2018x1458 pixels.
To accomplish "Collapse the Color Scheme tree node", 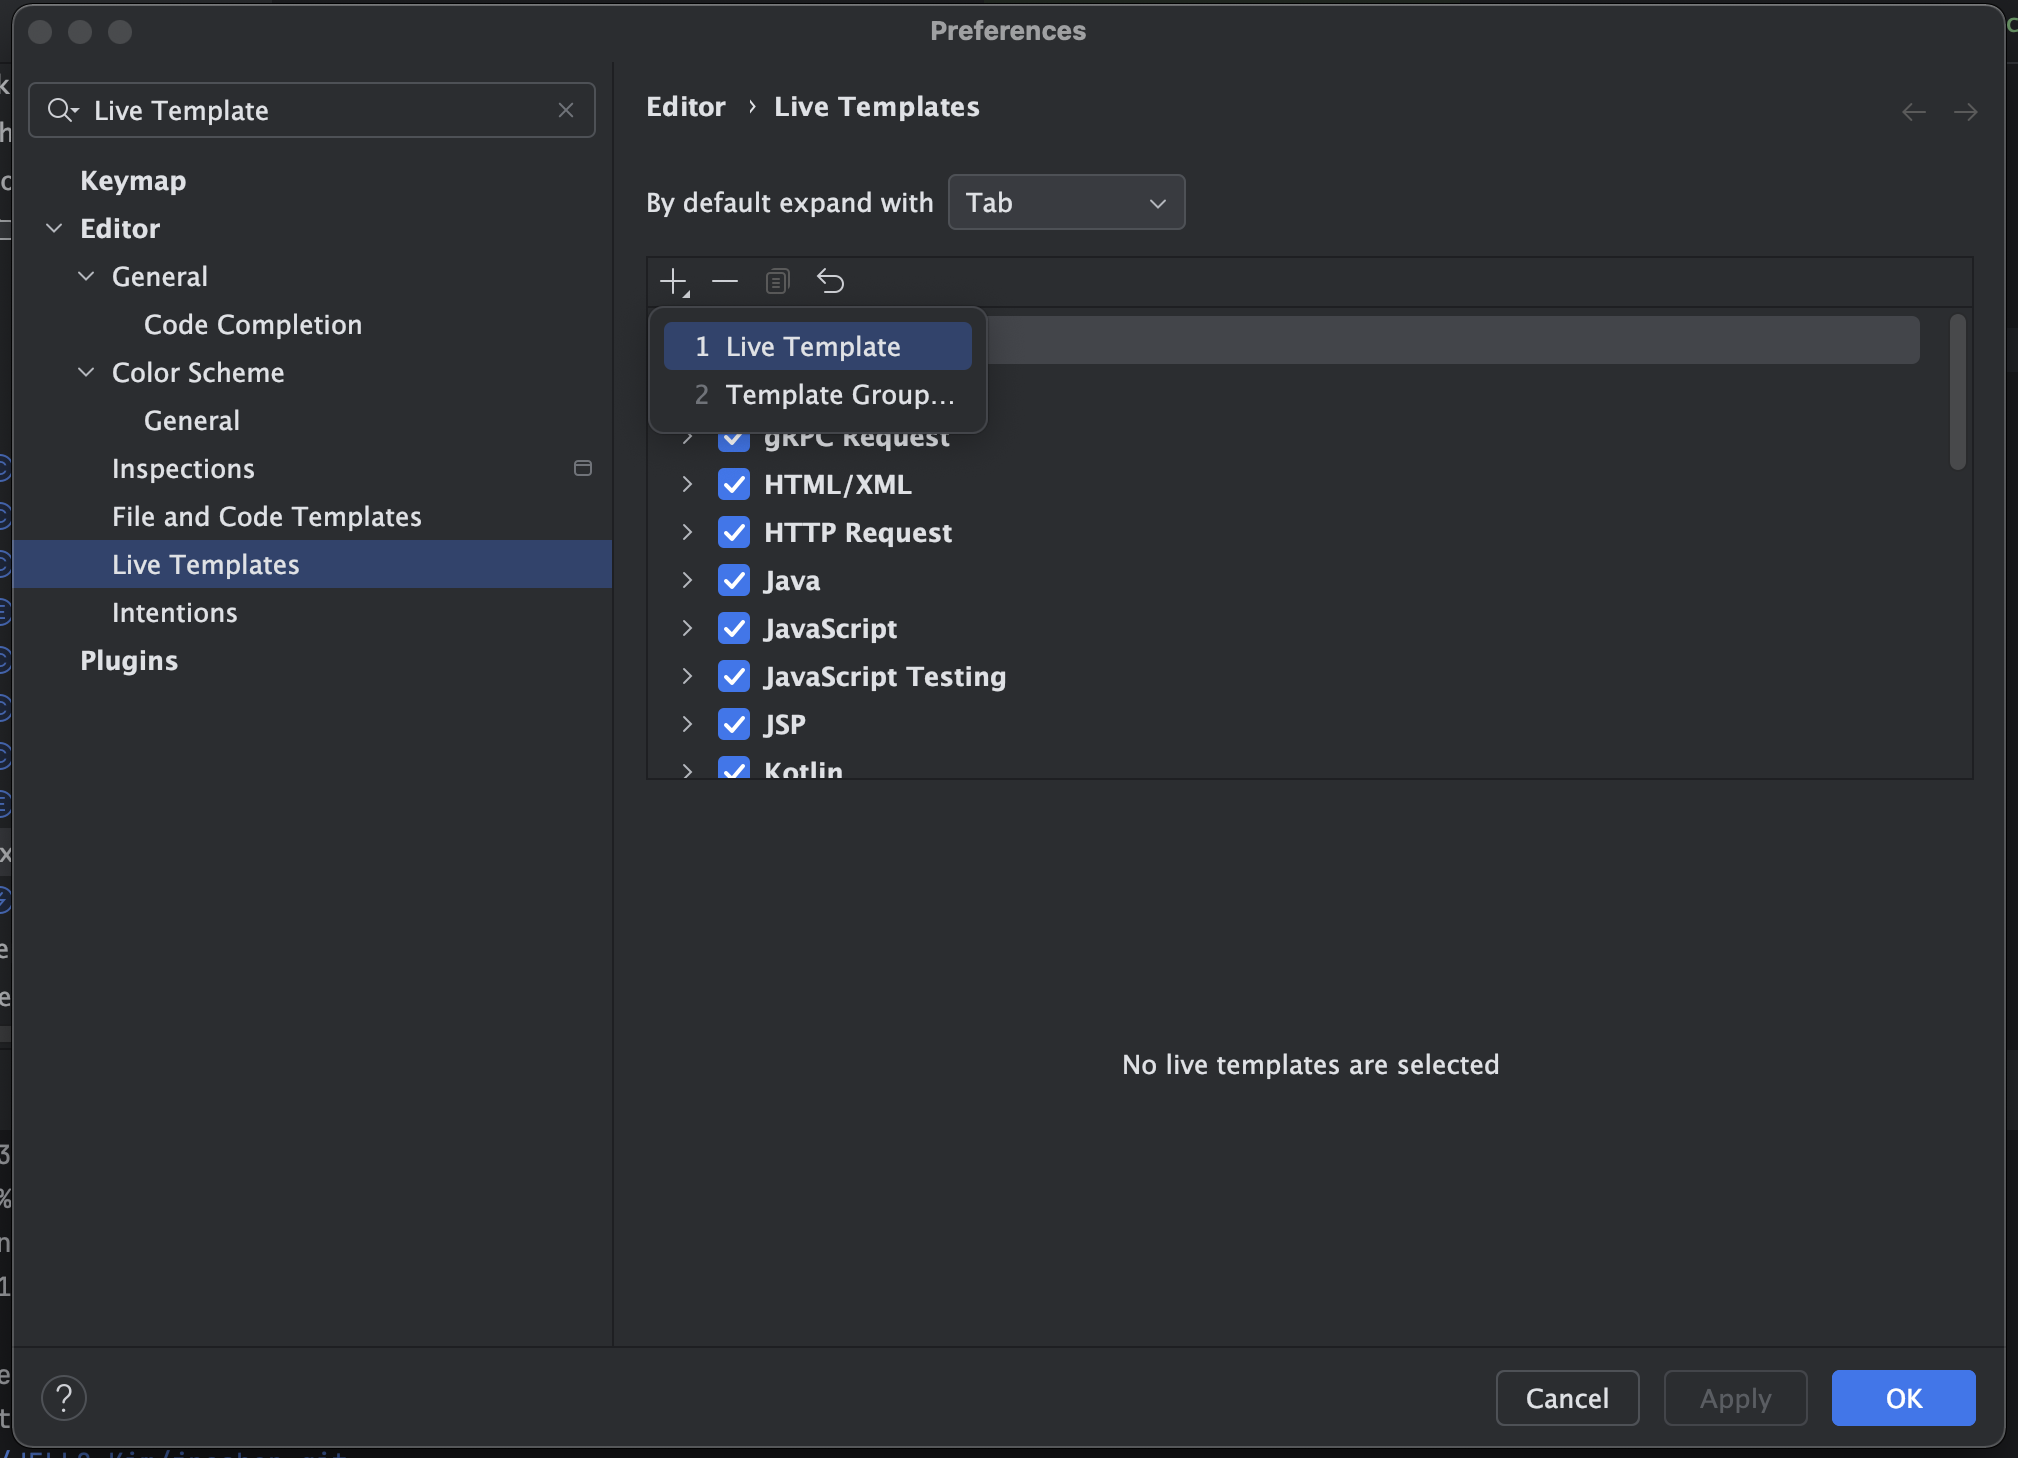I will pyautogui.click(x=87, y=373).
